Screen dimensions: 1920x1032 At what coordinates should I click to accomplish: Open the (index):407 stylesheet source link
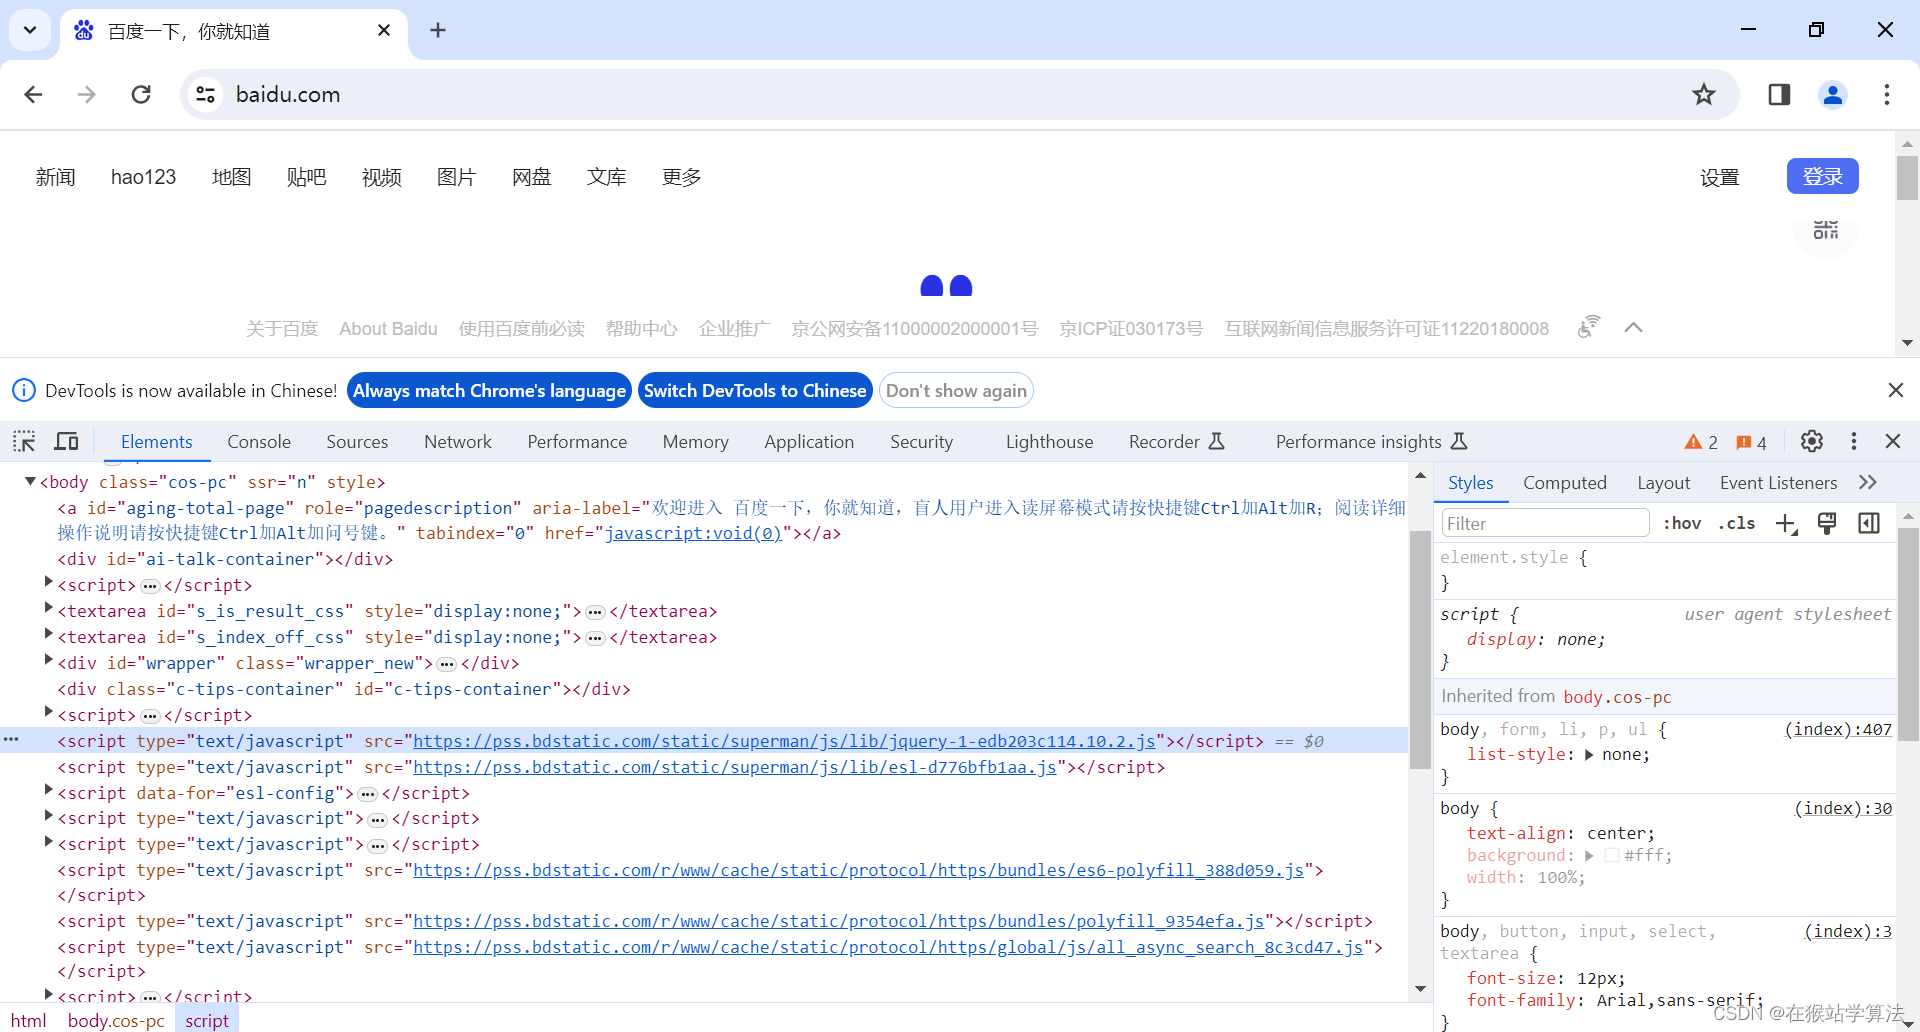point(1838,729)
